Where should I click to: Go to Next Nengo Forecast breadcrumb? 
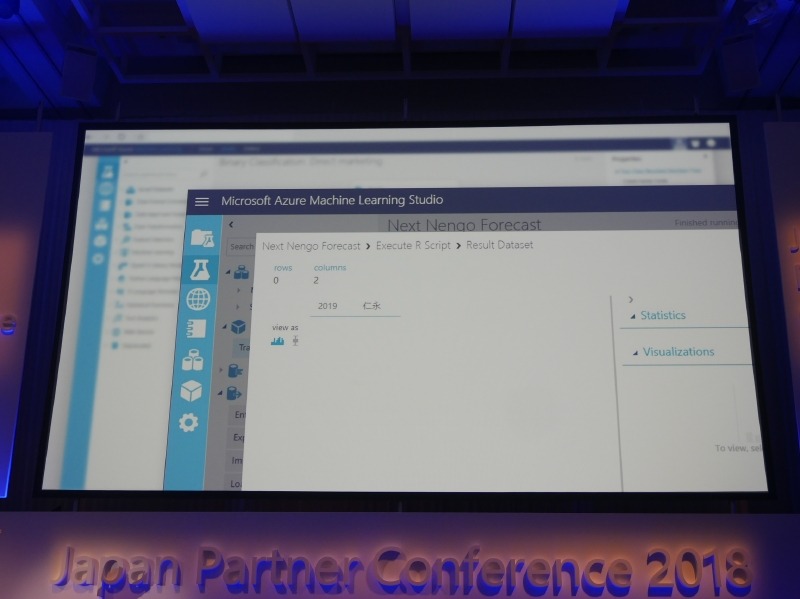click(x=311, y=246)
